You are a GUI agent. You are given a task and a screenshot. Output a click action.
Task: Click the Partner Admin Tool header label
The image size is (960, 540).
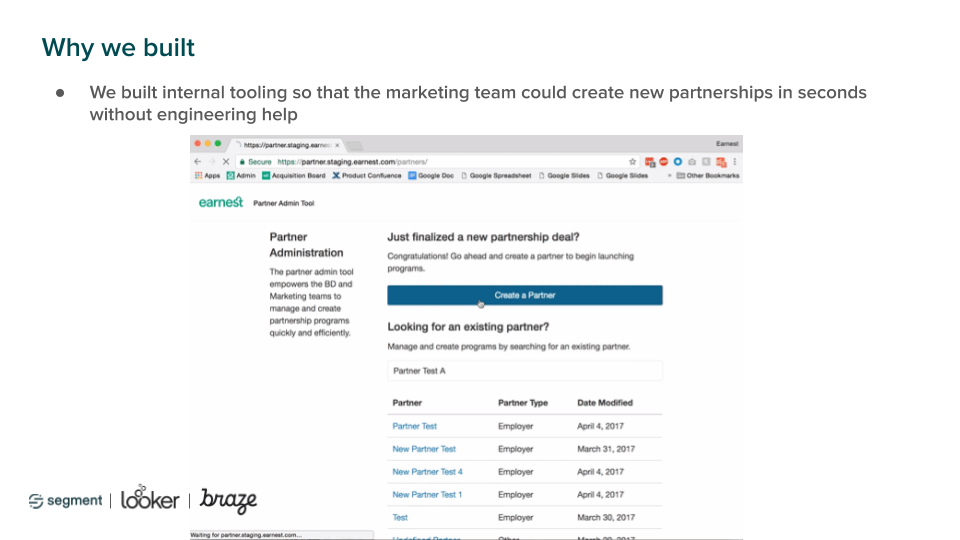click(283, 203)
